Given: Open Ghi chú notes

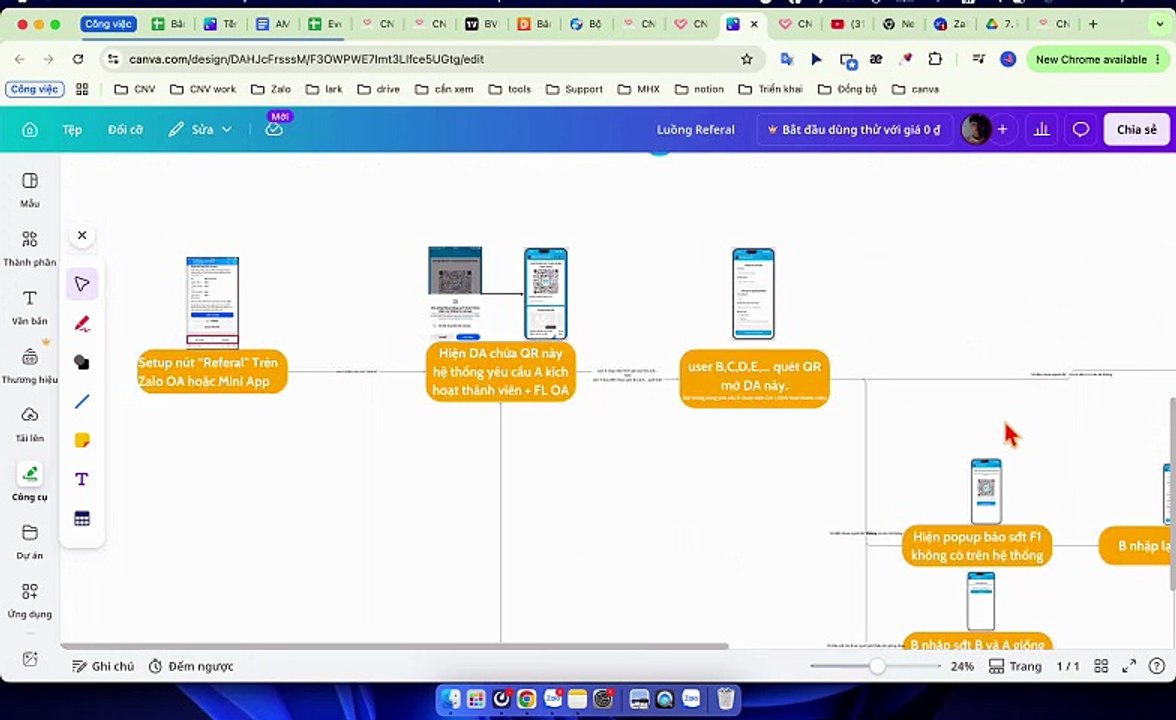Looking at the screenshot, I should coord(103,666).
